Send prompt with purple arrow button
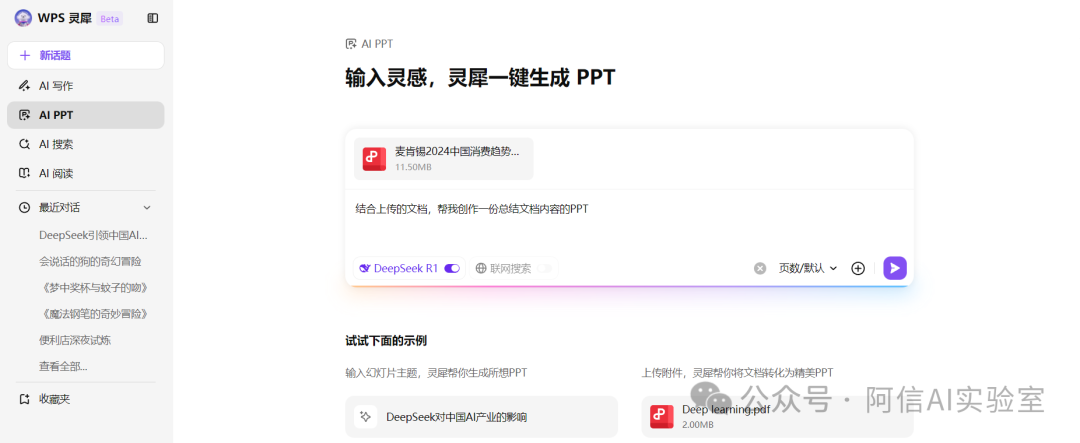The image size is (1080, 443). [x=895, y=268]
